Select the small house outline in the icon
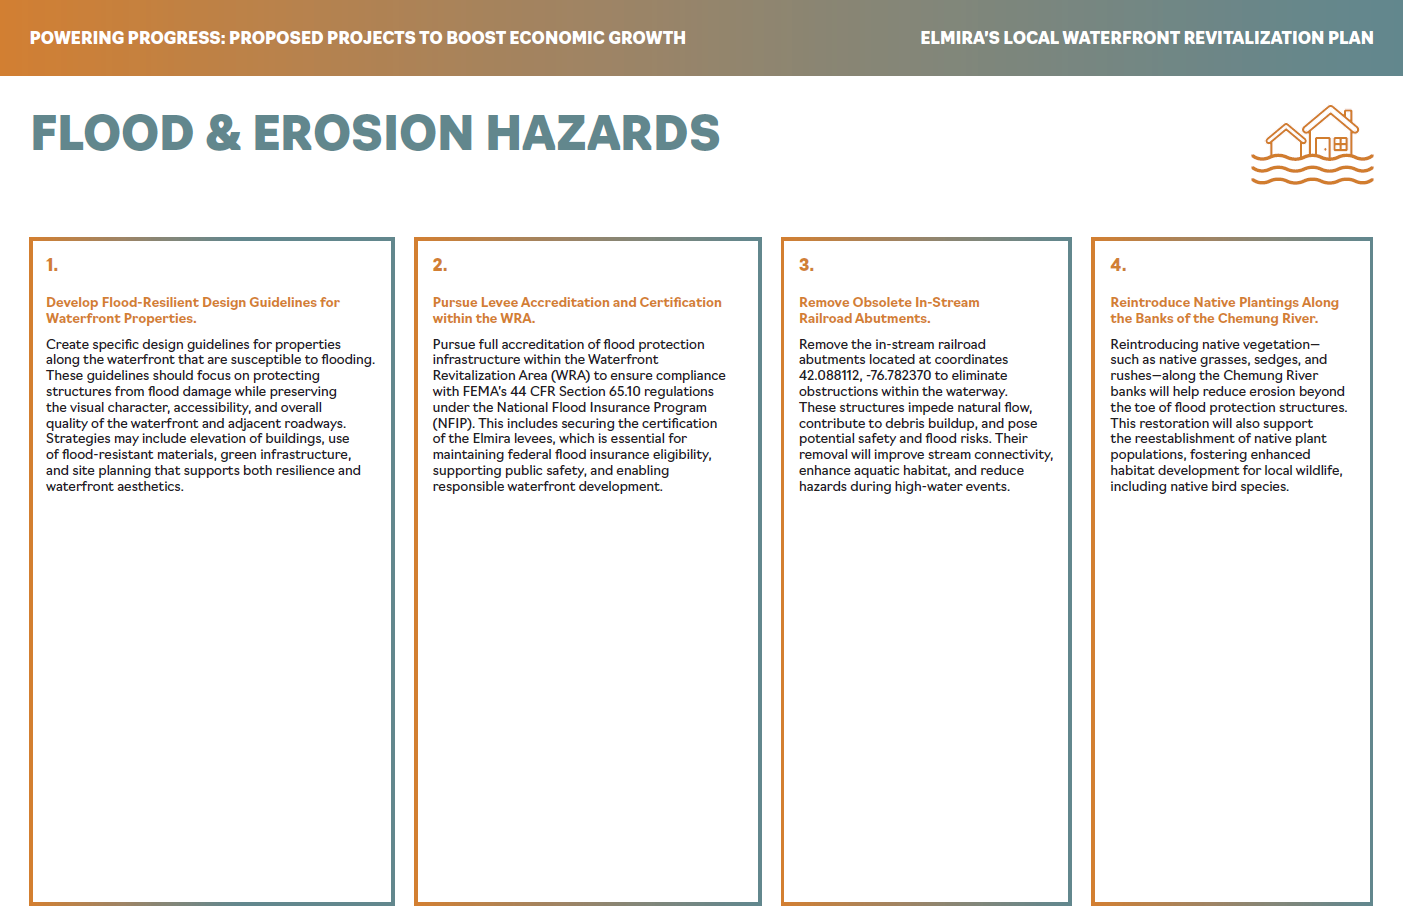Screen dimensions: 1403x923 [1286, 141]
